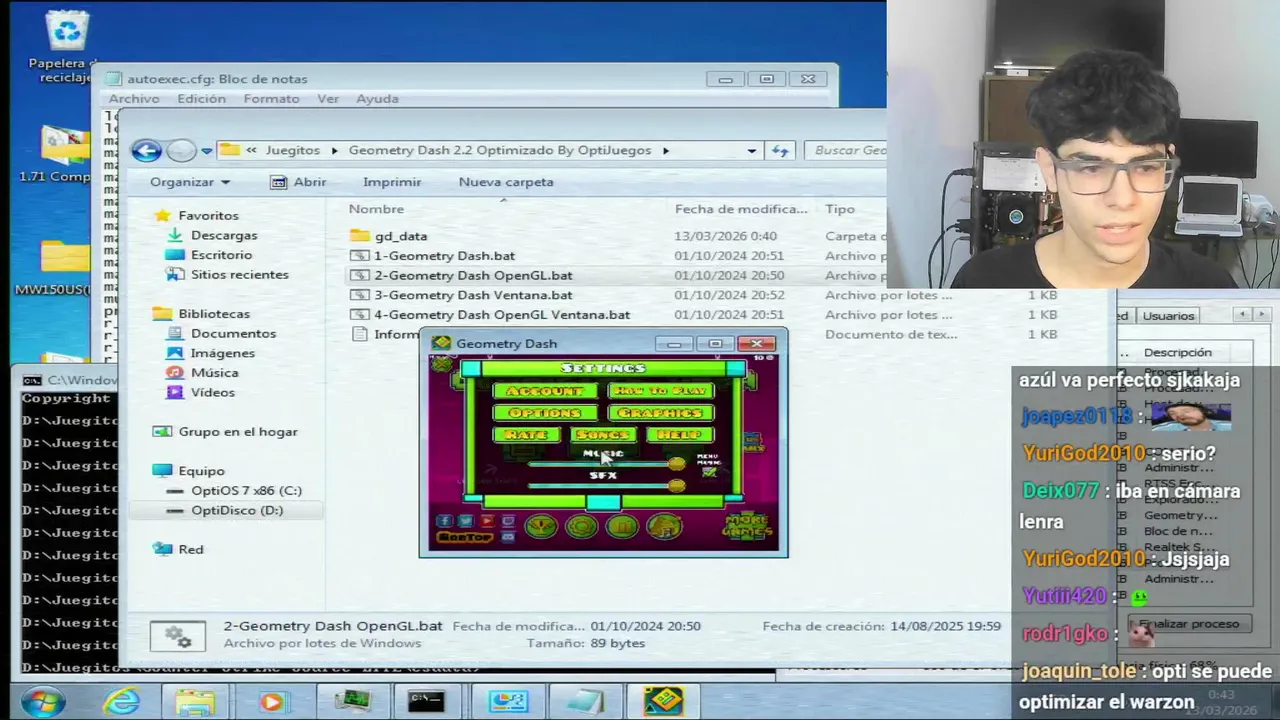Viewport: 1280px width, 720px height.
Task: Switch to Notepad taskbar icon
Action: (584, 702)
